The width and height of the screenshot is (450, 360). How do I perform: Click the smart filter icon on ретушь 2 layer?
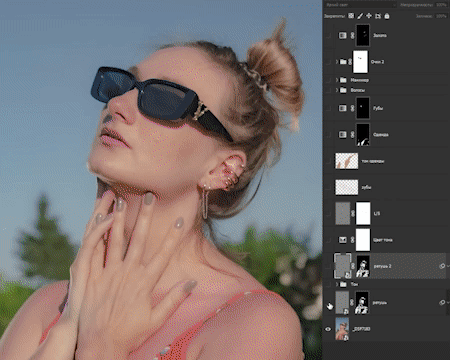(442, 266)
